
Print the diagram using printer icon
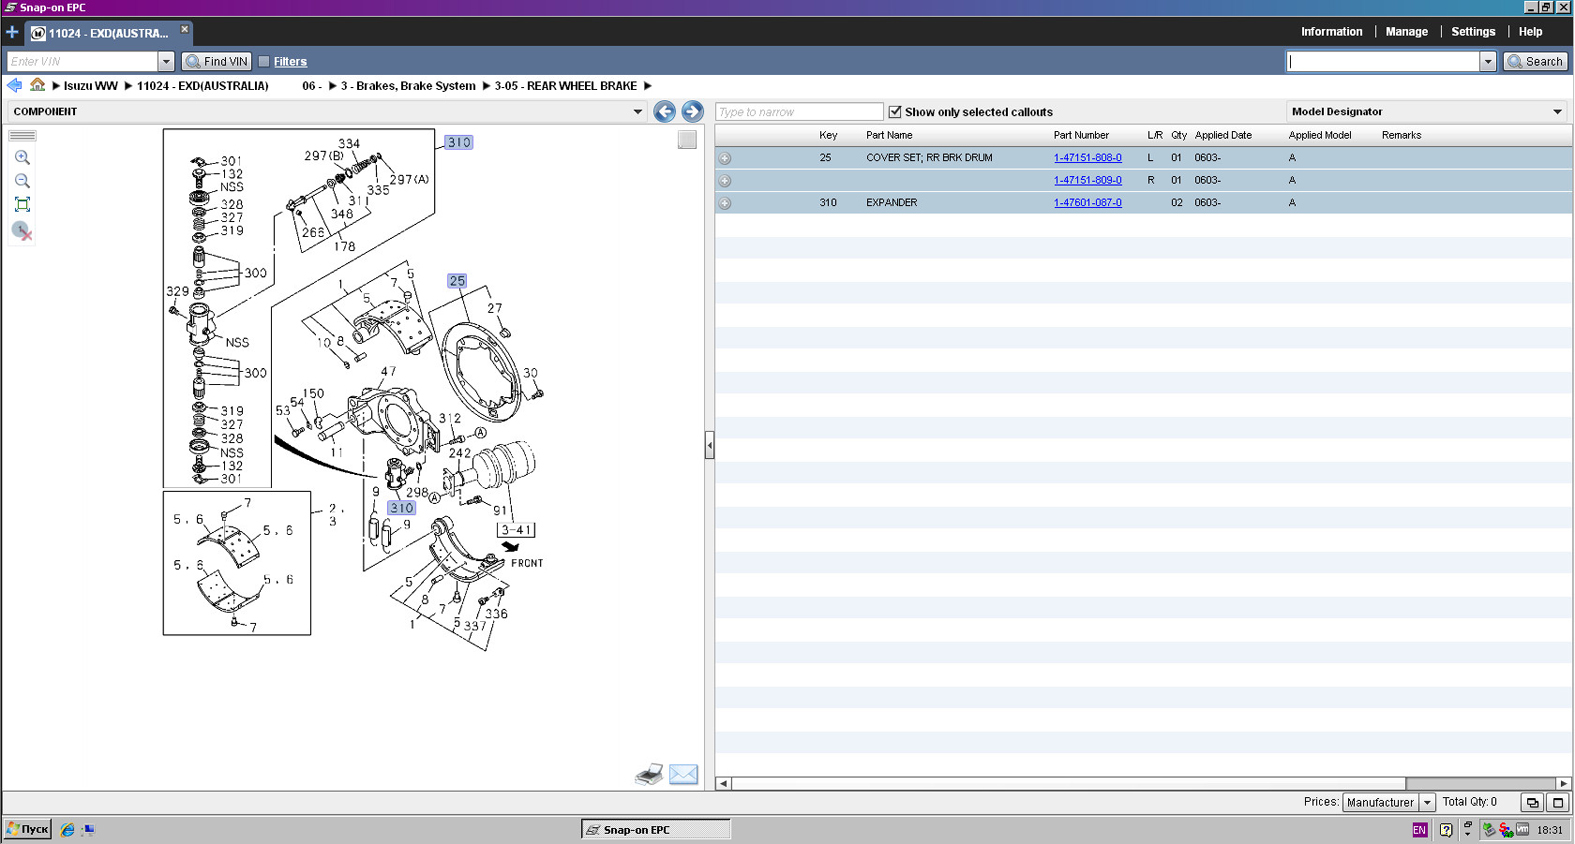click(x=649, y=775)
